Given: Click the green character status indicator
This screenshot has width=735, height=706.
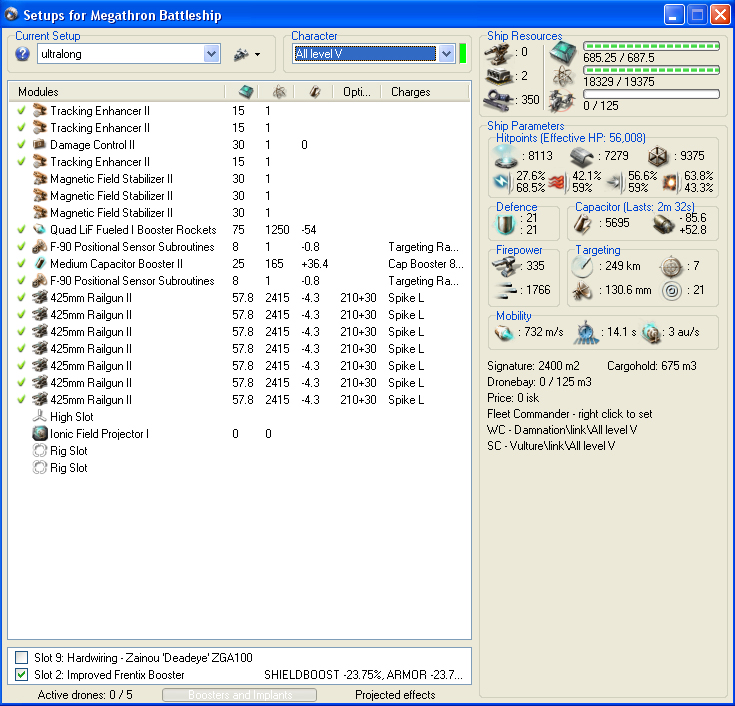Looking at the screenshot, I should coord(463,53).
